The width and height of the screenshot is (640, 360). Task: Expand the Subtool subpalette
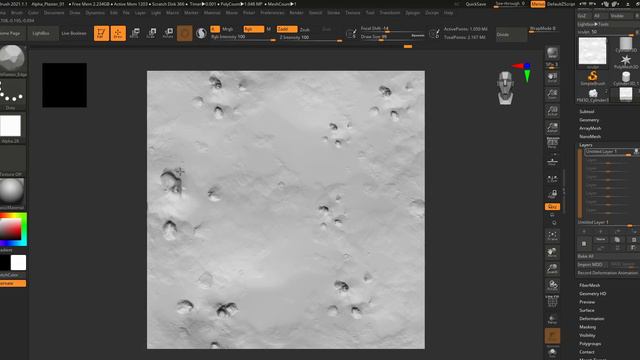point(587,111)
